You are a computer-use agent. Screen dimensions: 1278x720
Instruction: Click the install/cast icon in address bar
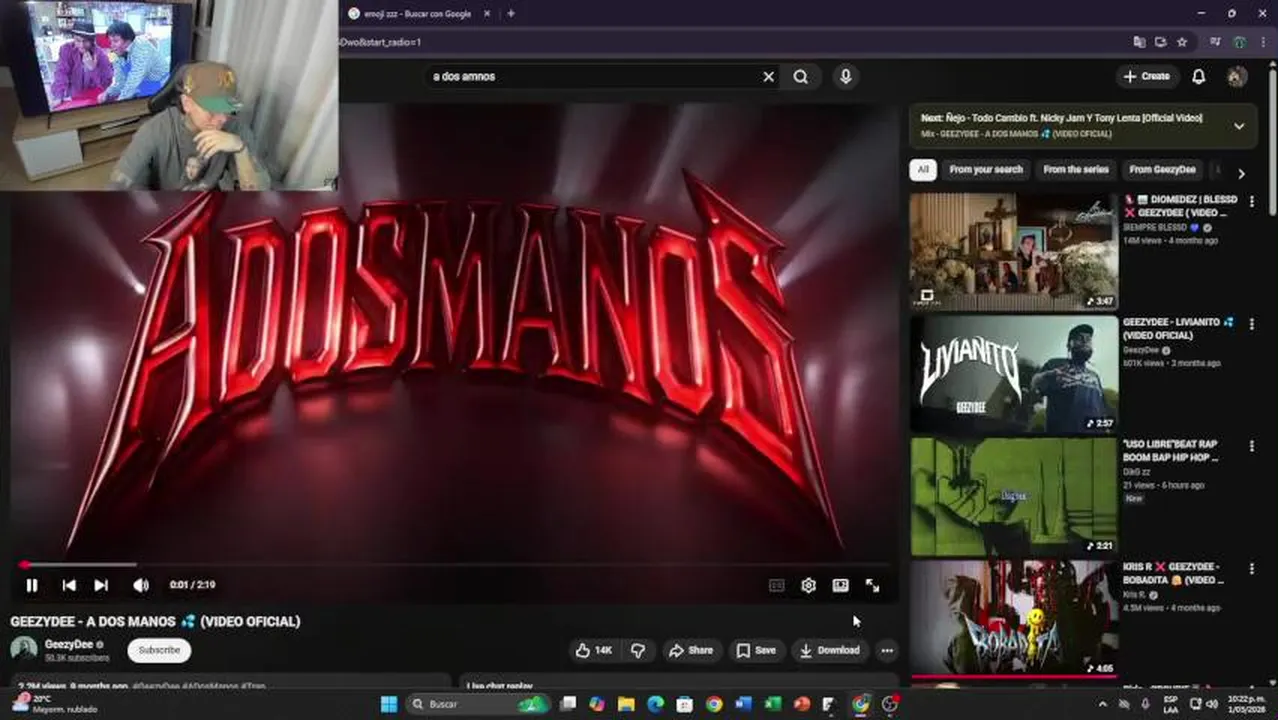click(1161, 43)
